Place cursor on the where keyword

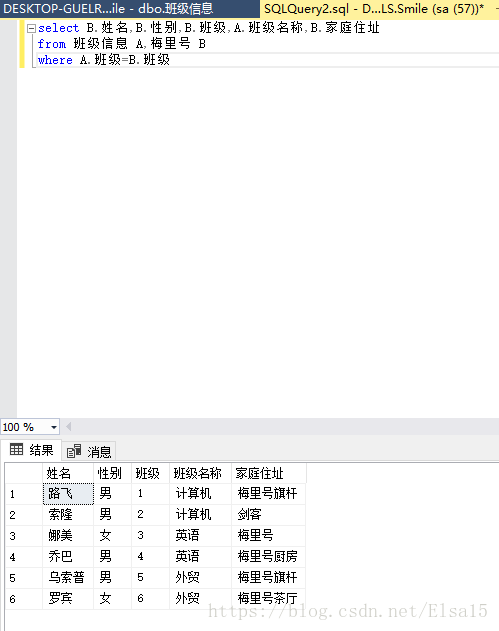[x=55, y=60]
